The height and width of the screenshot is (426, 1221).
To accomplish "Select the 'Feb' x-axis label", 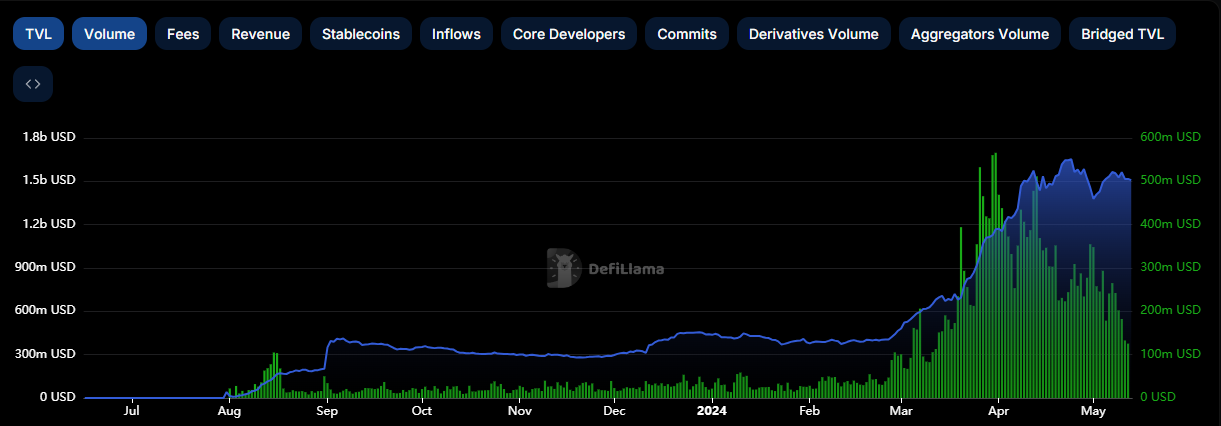I will tap(809, 411).
